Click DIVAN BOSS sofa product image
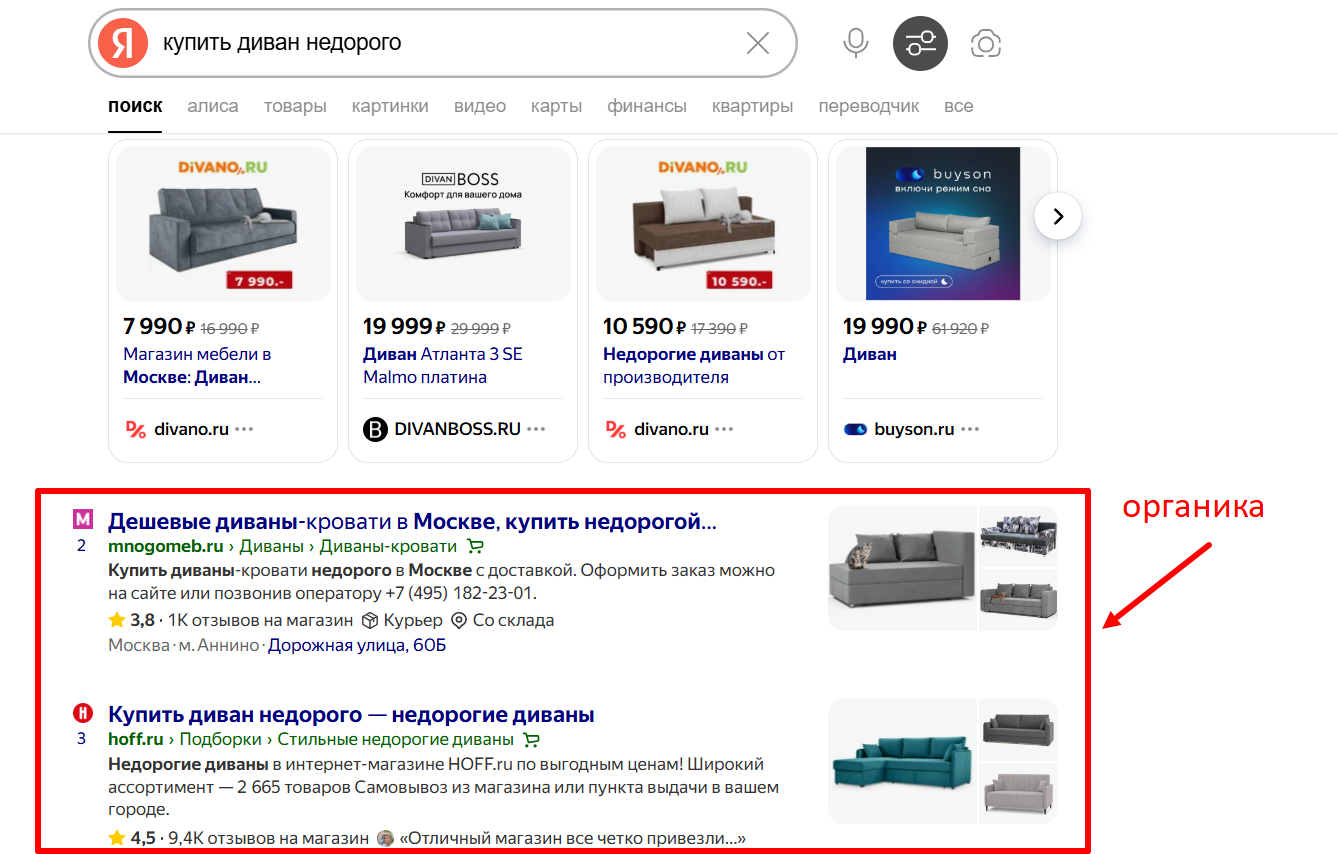This screenshot has width=1338, height=854. pyautogui.click(x=463, y=224)
